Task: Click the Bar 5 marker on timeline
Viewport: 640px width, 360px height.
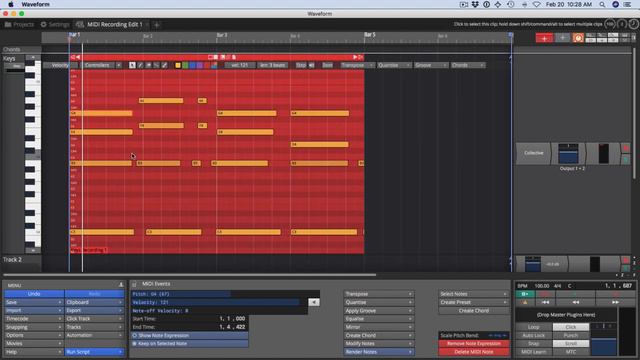Action: [x=370, y=35]
